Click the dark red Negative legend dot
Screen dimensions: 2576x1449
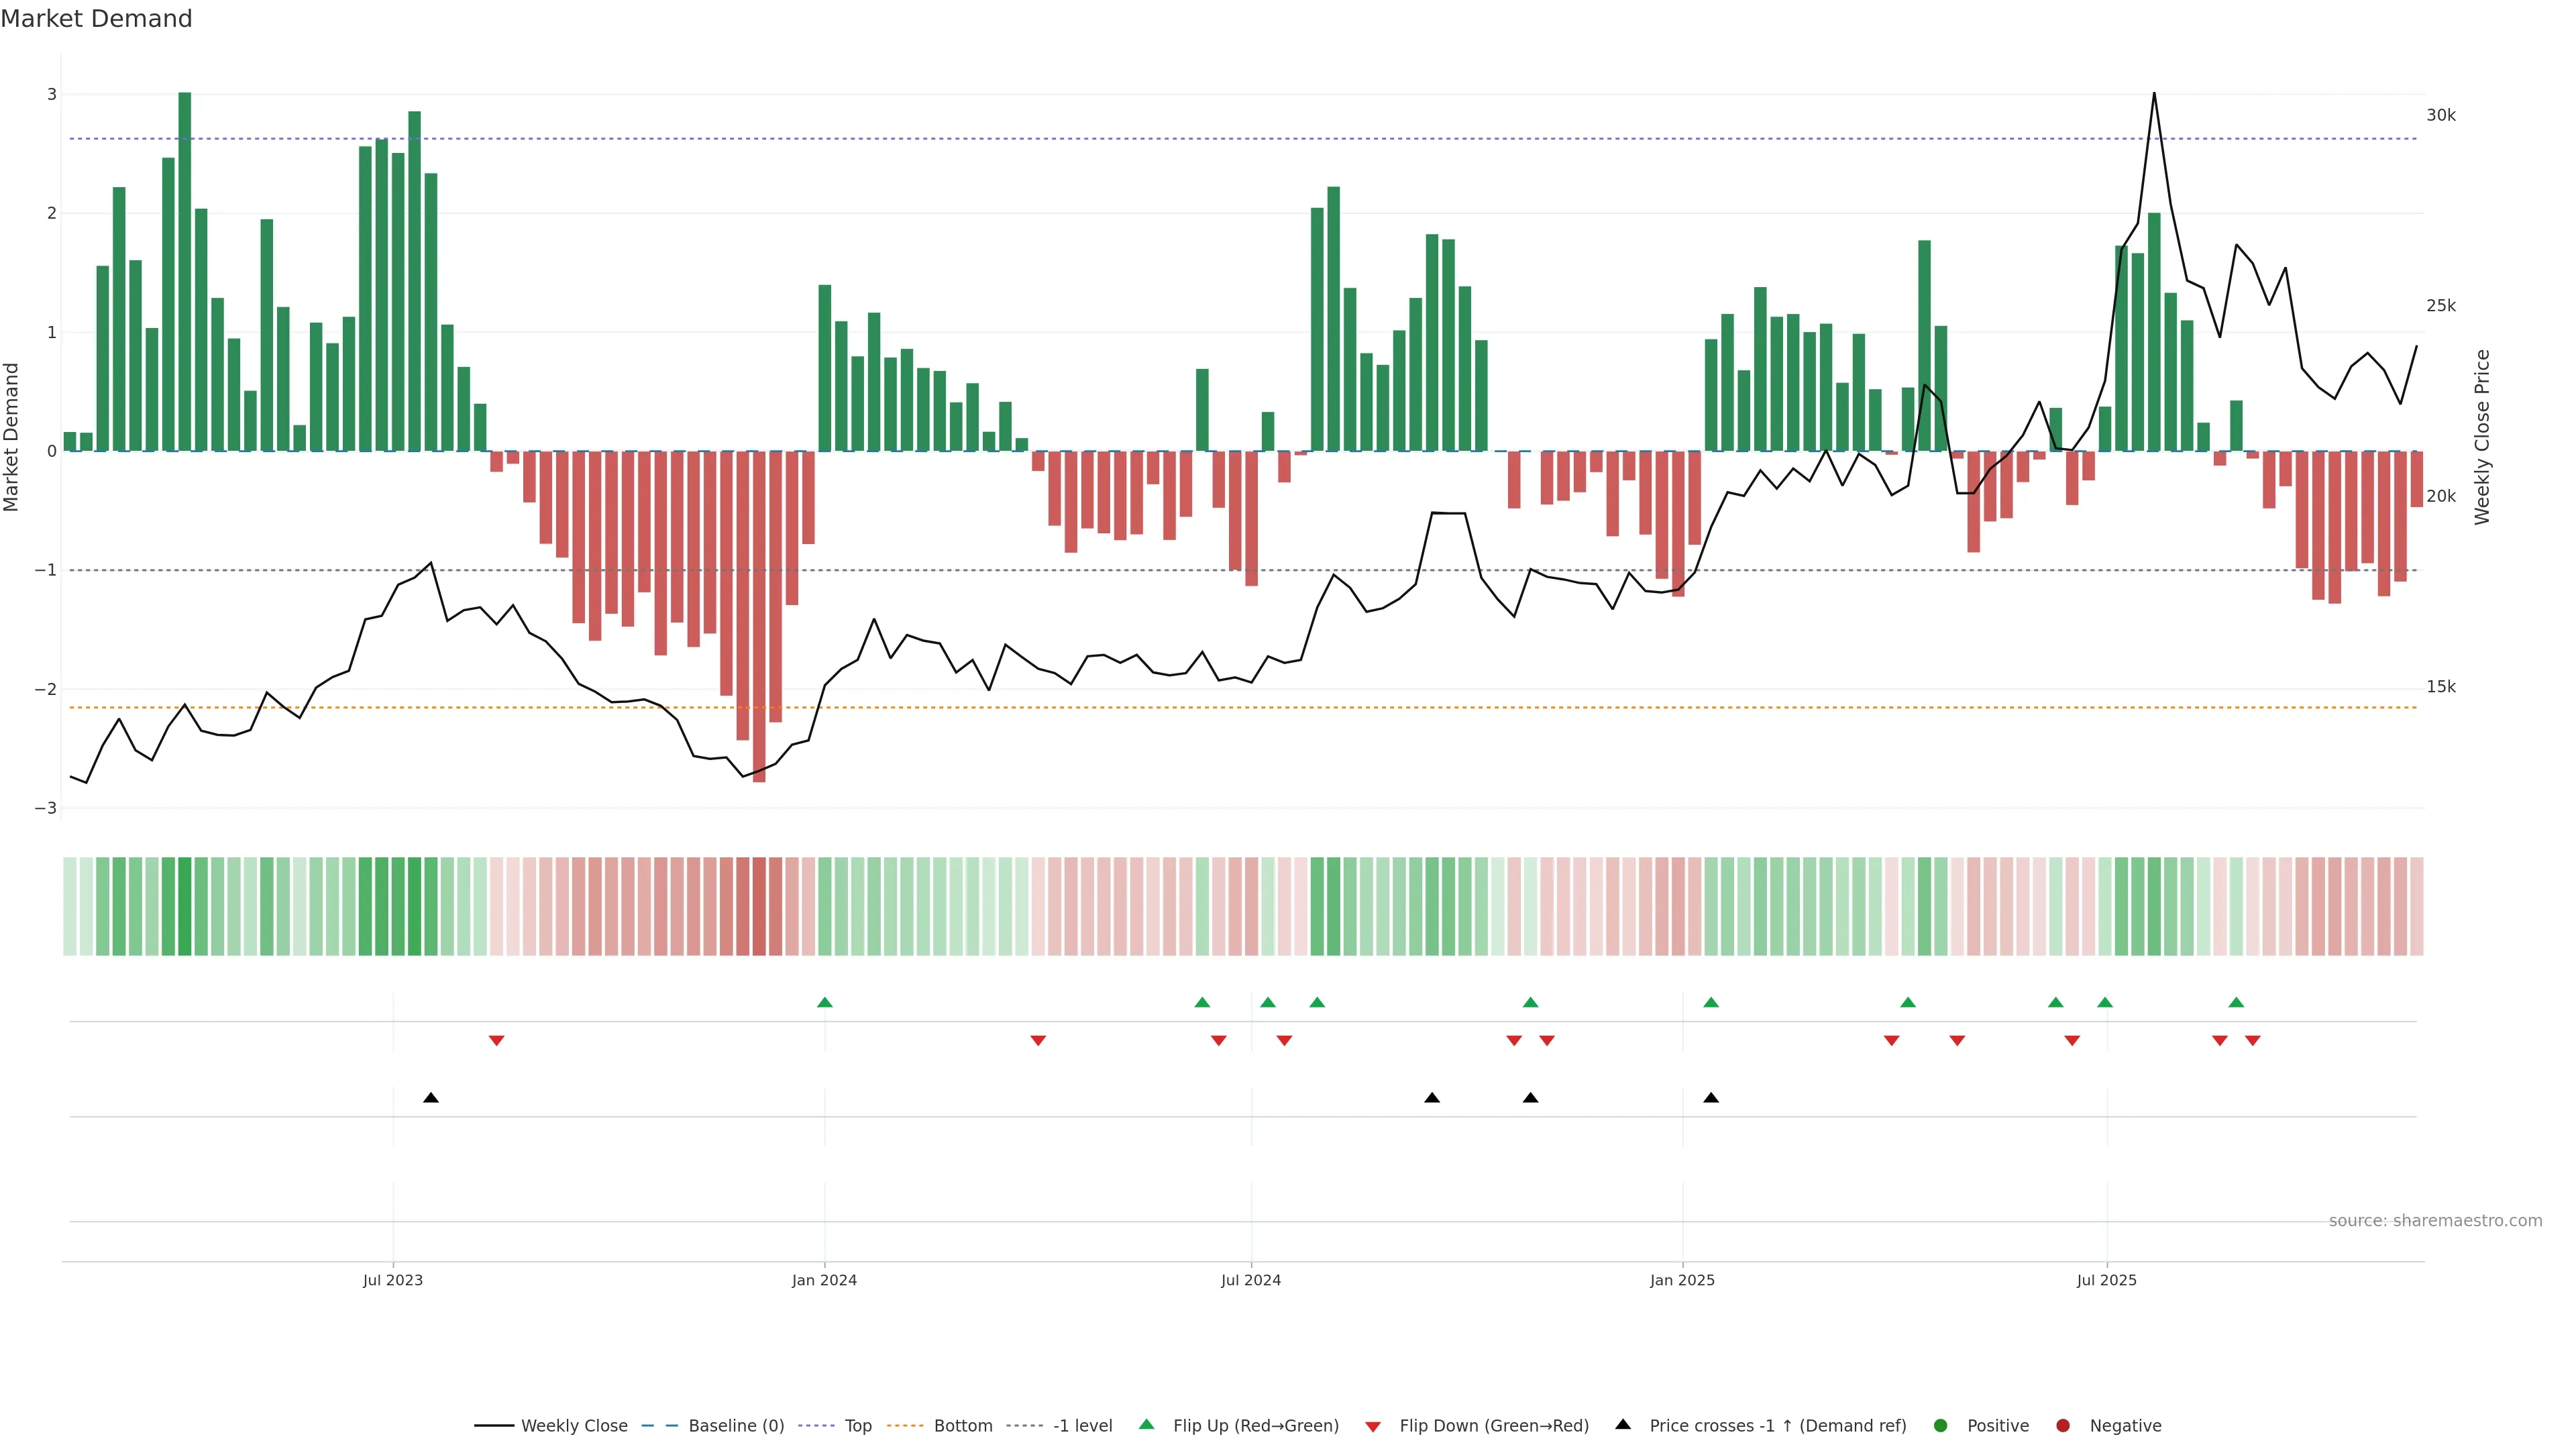(2063, 1426)
